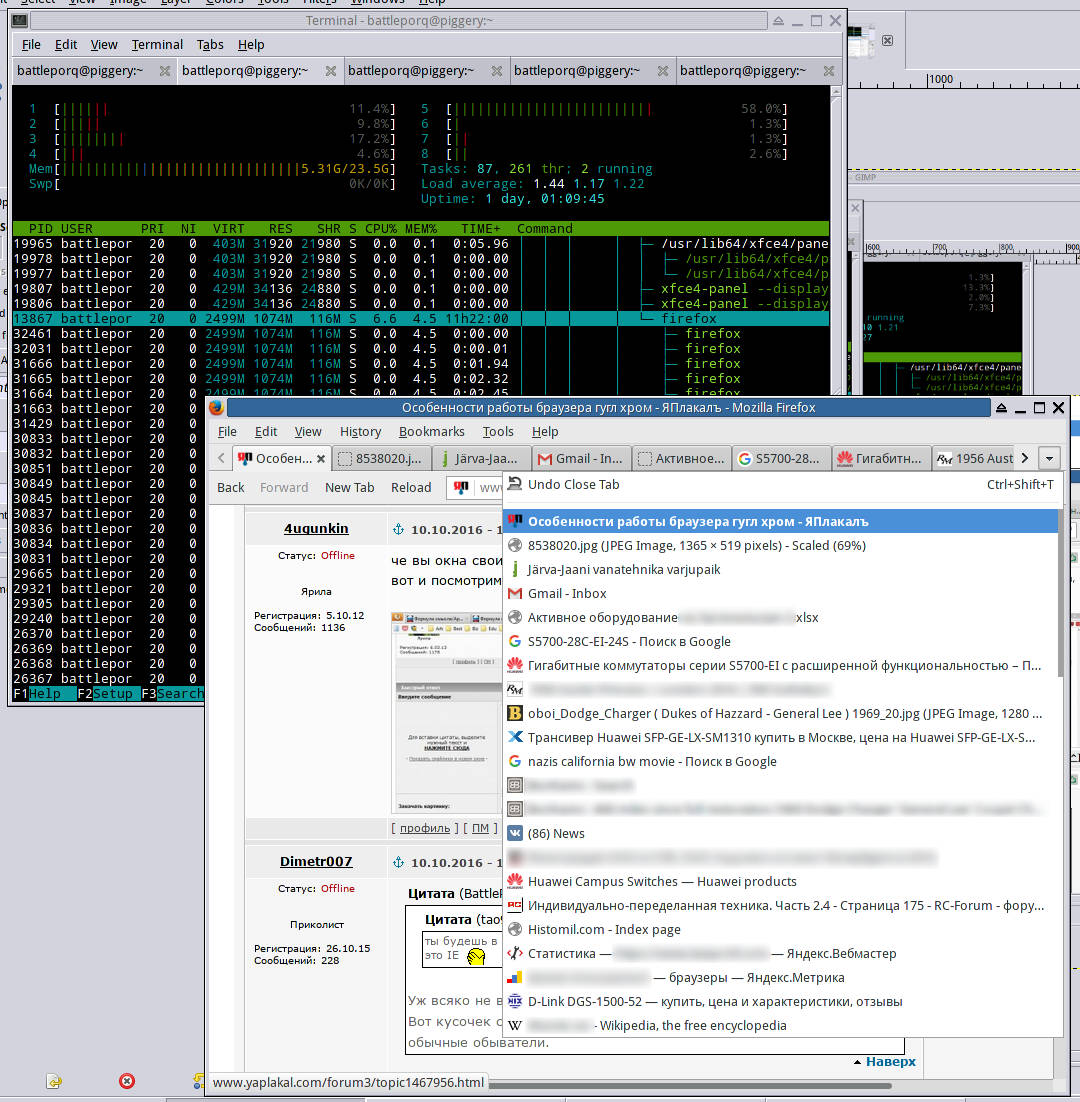Image resolution: width=1080 pixels, height=1102 pixels.
Task: Click the D-Link icon in tab list
Action: [x=515, y=1001]
